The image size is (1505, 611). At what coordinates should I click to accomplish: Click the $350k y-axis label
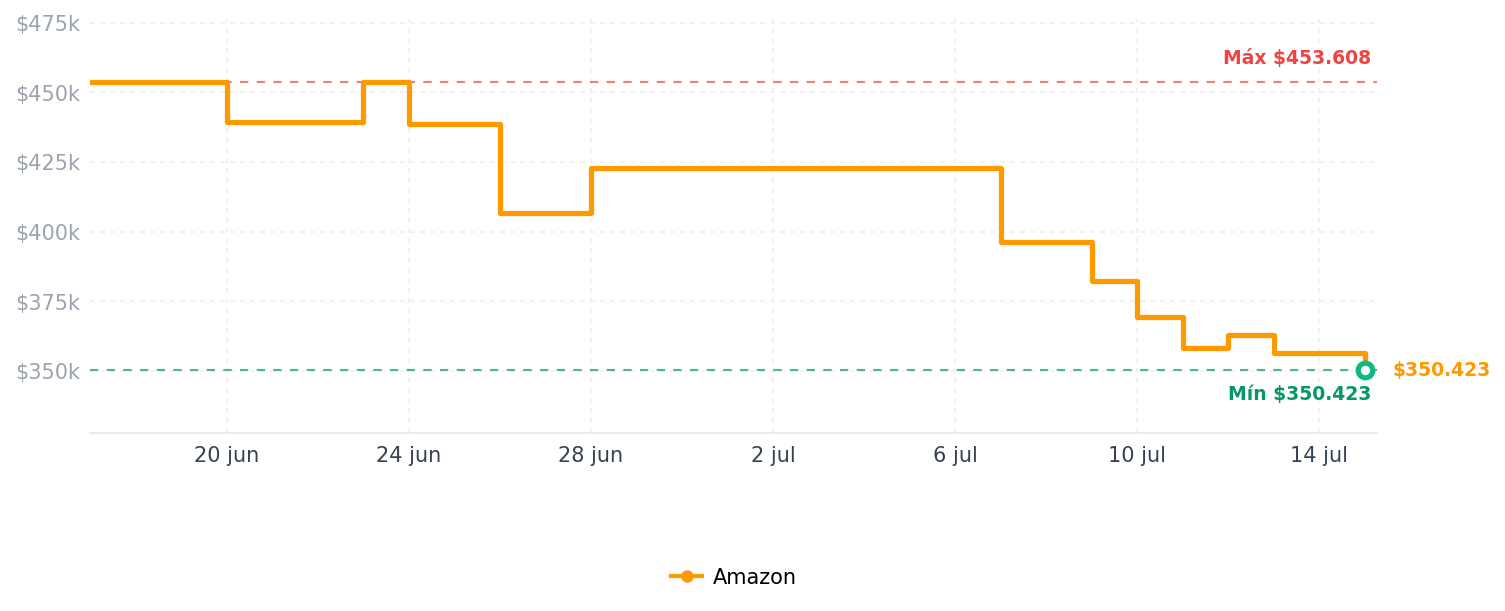tap(47, 371)
